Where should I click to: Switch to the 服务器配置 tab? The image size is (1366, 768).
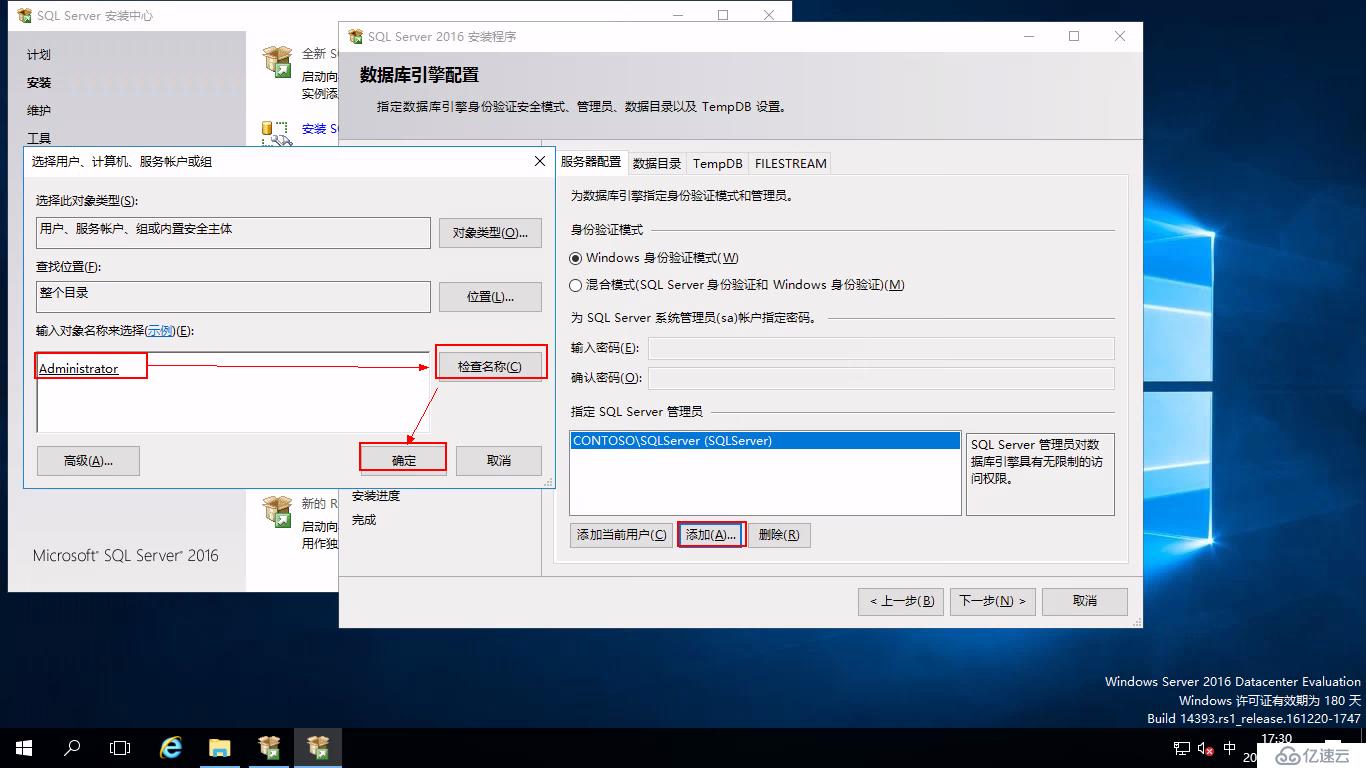(590, 162)
